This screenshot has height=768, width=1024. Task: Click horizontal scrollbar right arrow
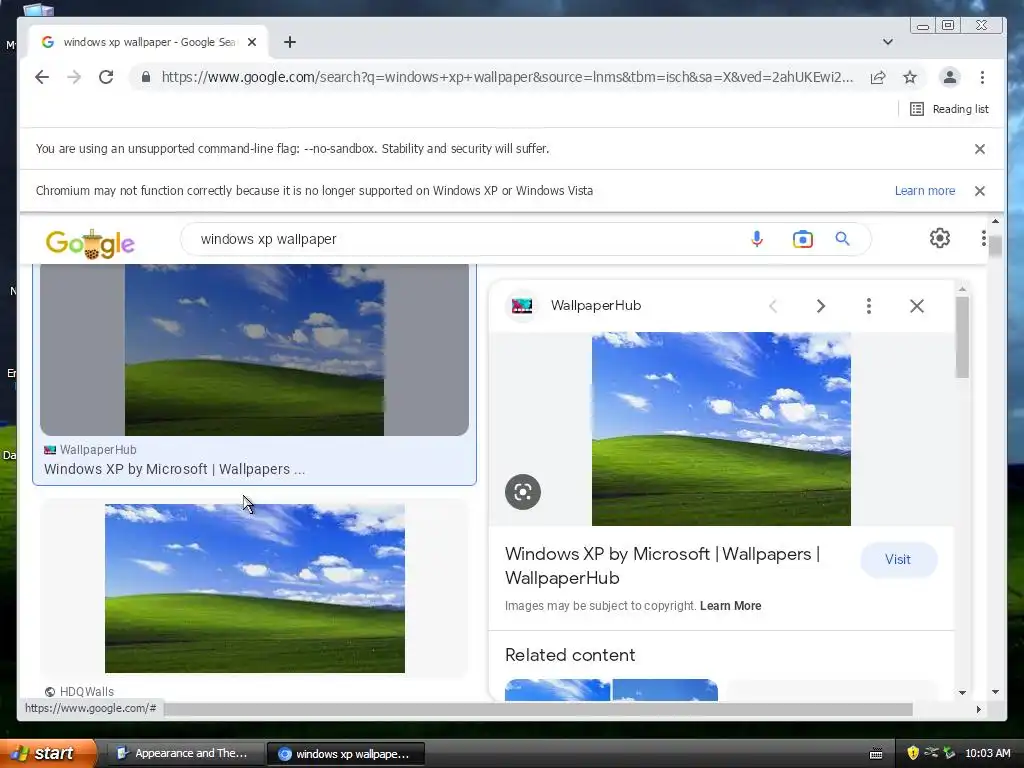[978, 709]
